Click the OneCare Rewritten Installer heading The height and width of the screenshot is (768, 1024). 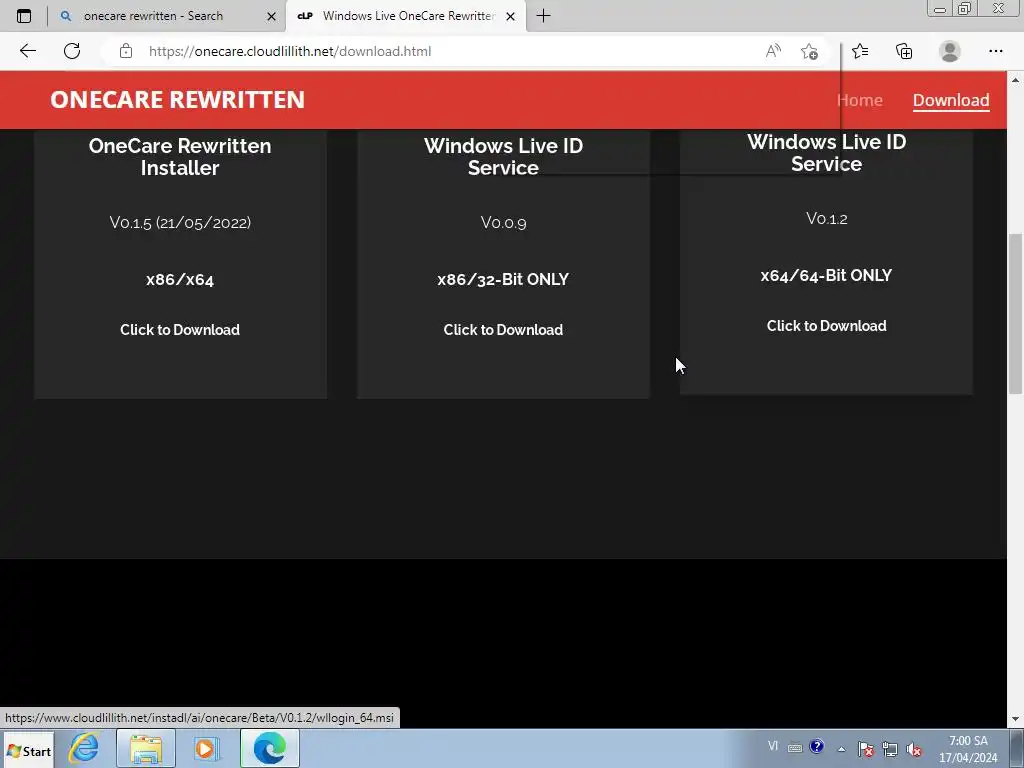(180, 157)
